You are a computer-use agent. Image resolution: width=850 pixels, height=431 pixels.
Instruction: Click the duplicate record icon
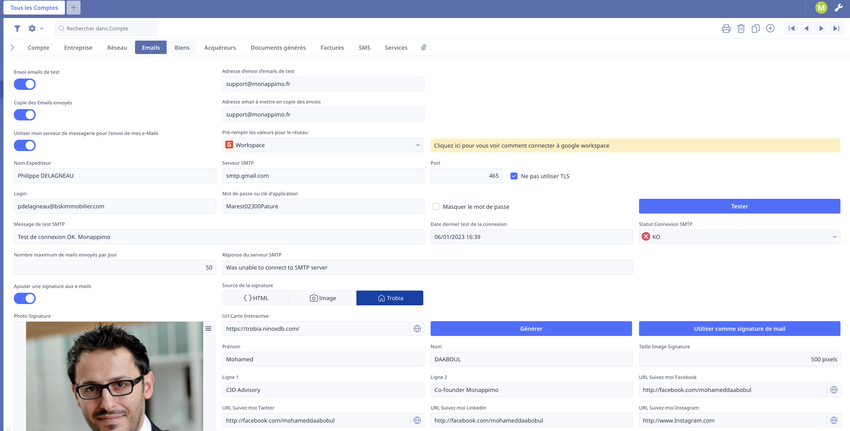[x=756, y=29]
